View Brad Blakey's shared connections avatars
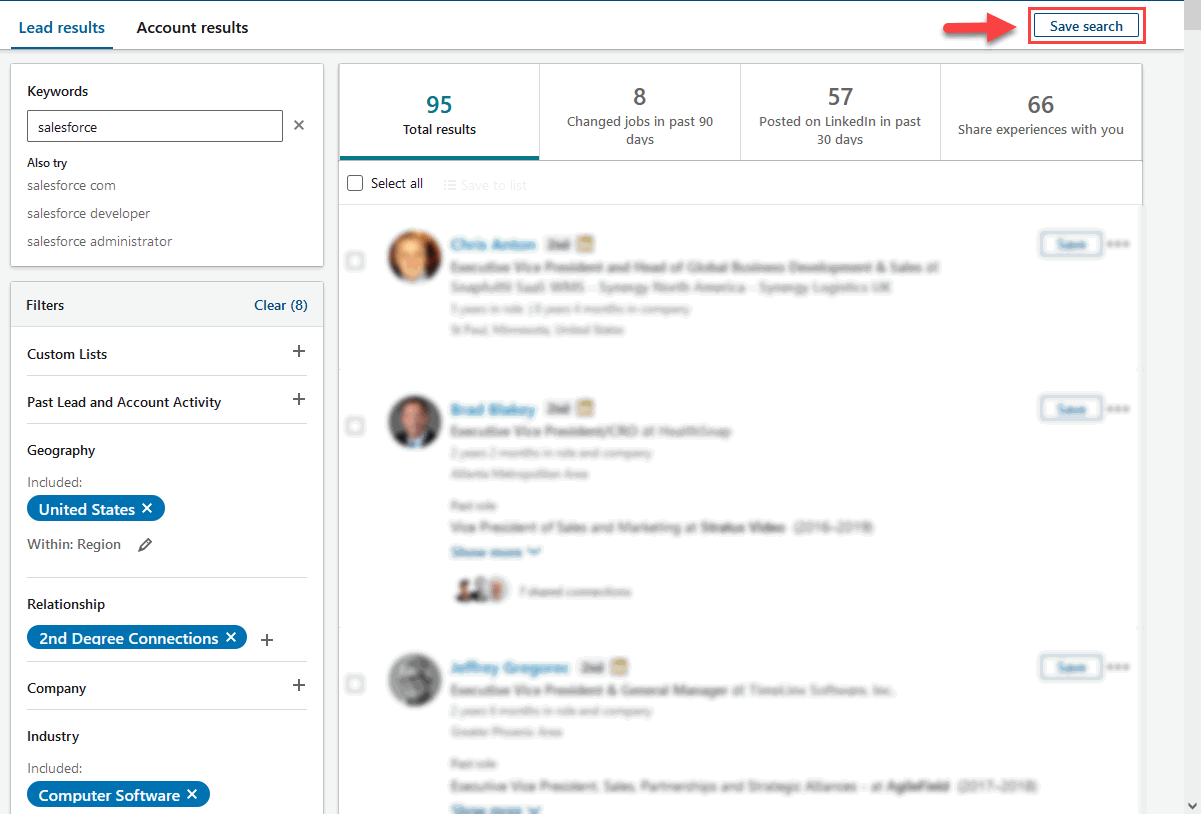1201x814 pixels. [481, 590]
